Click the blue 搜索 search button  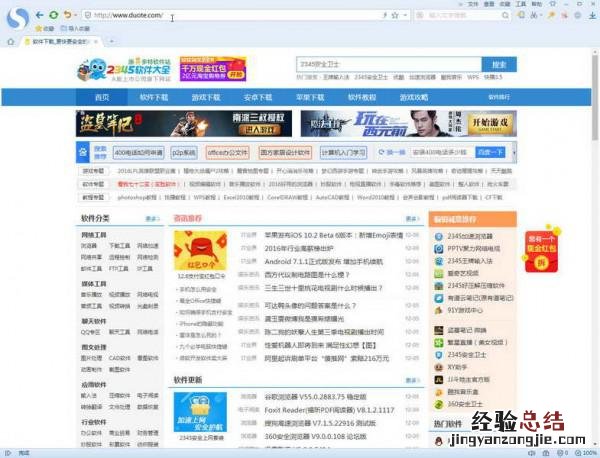click(499, 63)
